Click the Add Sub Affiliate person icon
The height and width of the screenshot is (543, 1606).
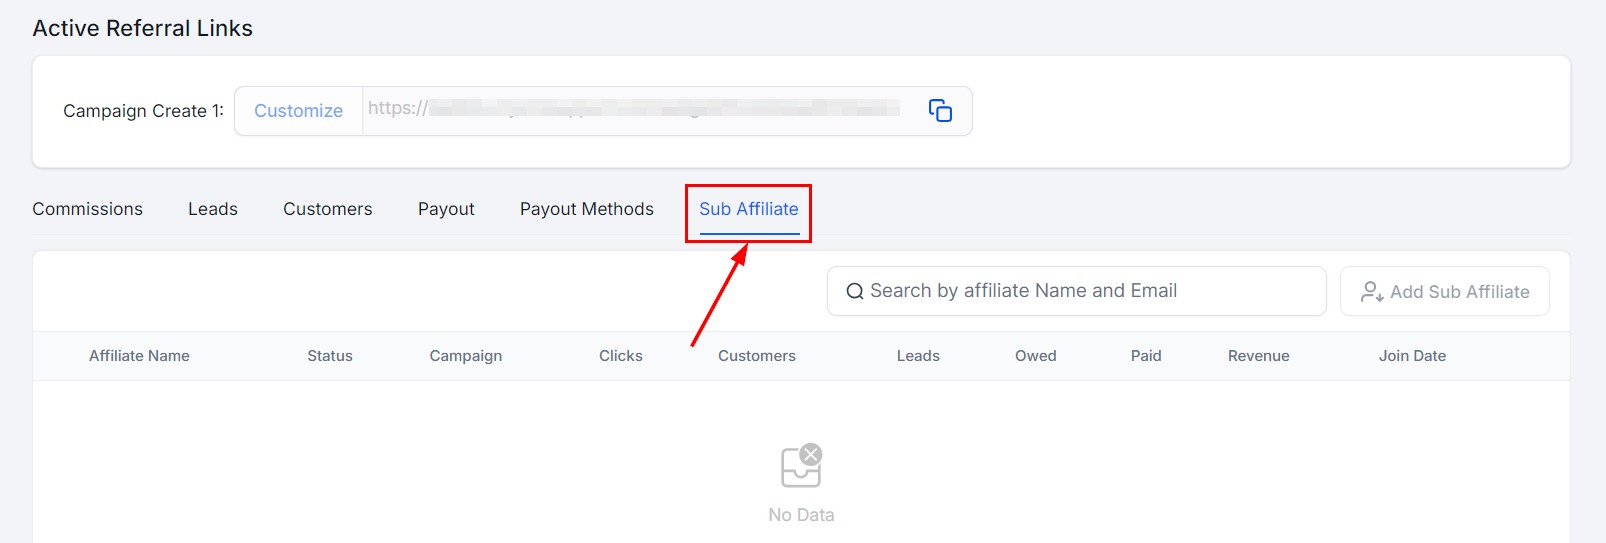pos(1372,292)
